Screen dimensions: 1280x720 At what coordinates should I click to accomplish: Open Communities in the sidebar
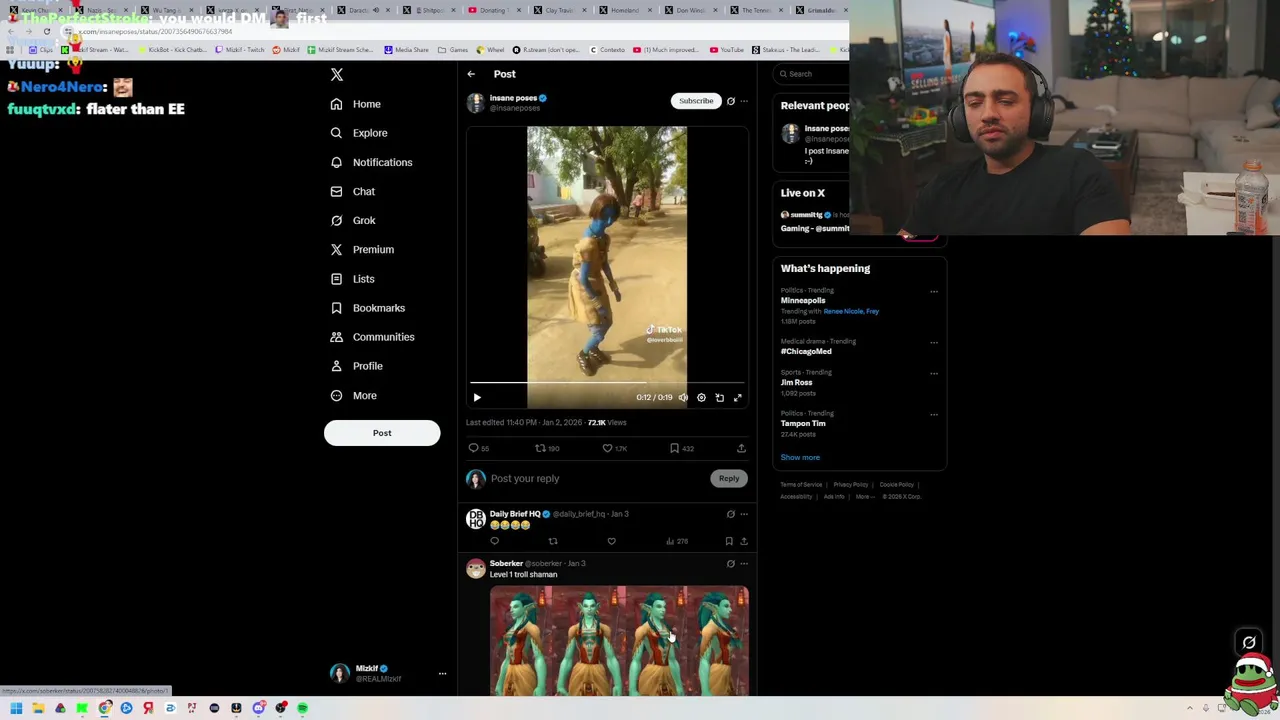[x=371, y=337]
